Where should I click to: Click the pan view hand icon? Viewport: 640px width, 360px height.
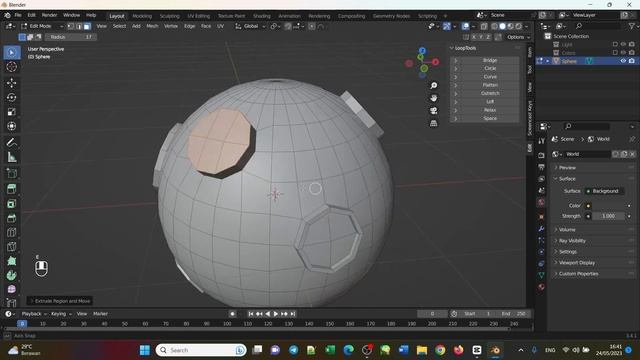[433, 98]
